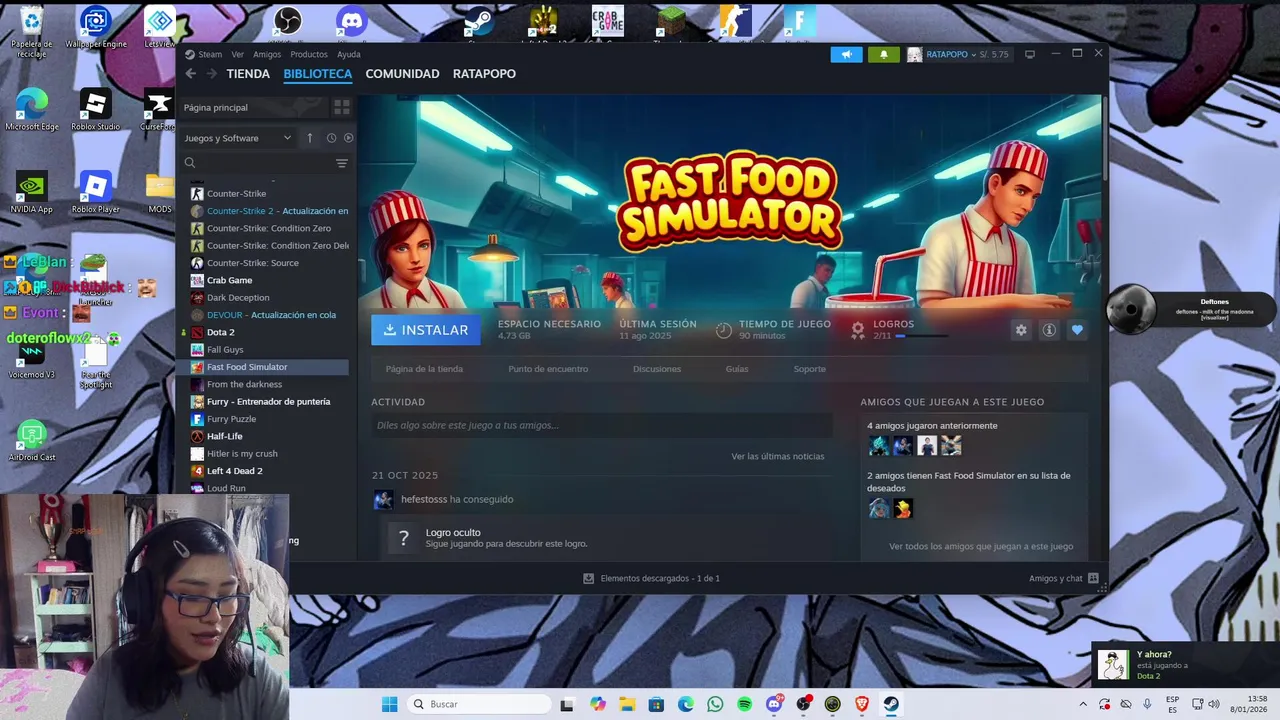The height and width of the screenshot is (720, 1280).
Task: Switch to the TIENDA tab
Action: click(x=248, y=74)
